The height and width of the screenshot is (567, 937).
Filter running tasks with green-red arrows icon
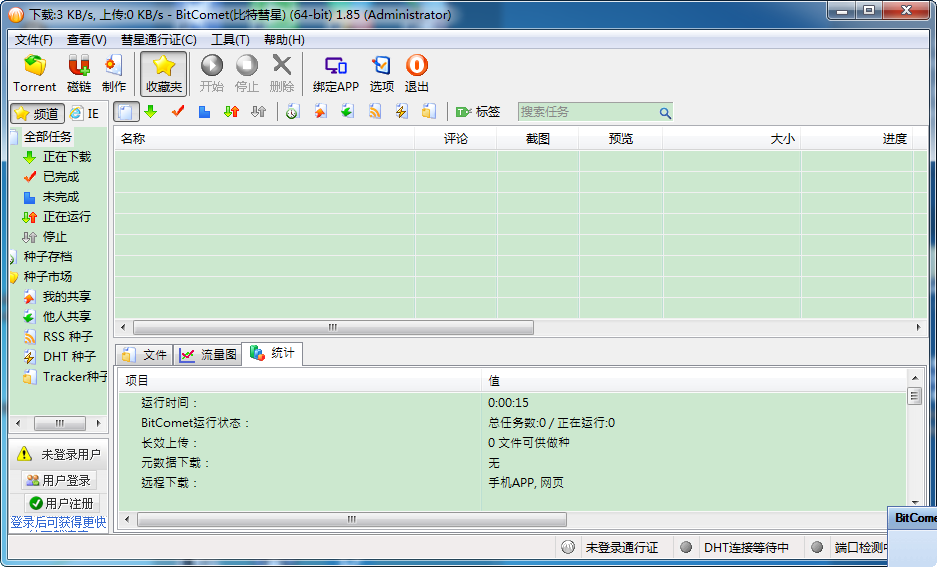(x=231, y=112)
